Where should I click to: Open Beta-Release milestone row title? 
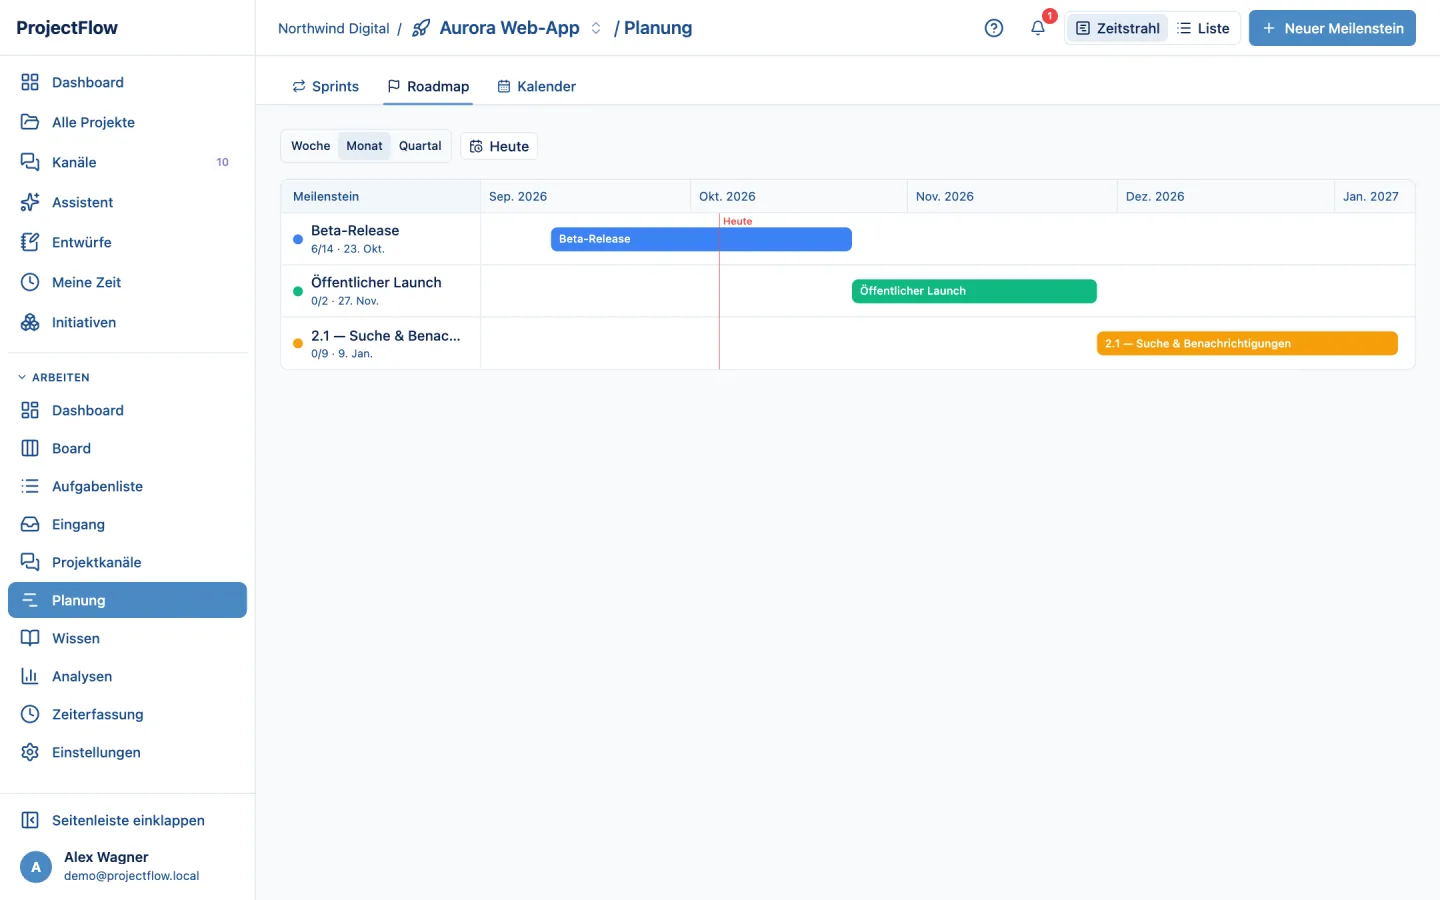coord(355,230)
